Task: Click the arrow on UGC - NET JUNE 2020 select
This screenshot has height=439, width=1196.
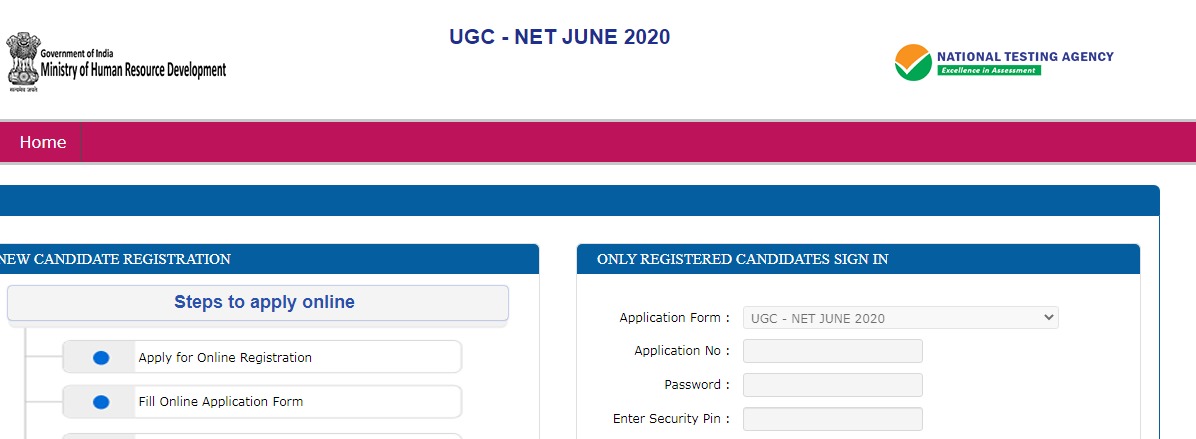Action: point(1048,318)
